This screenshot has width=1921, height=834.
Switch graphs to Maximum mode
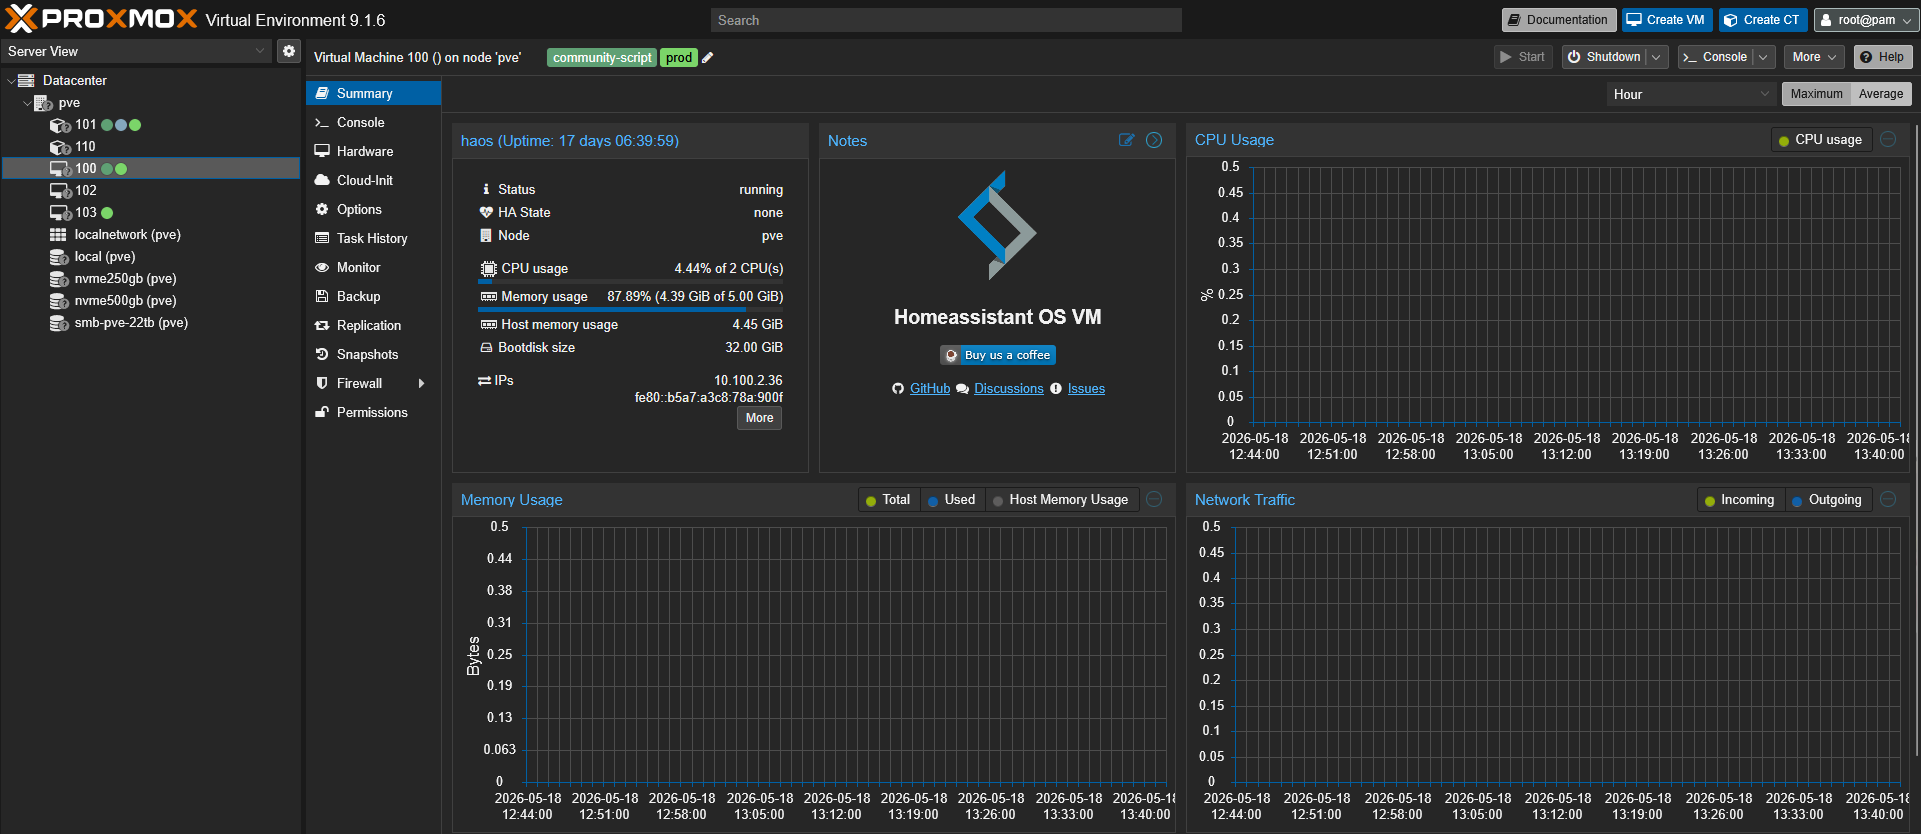[1816, 94]
